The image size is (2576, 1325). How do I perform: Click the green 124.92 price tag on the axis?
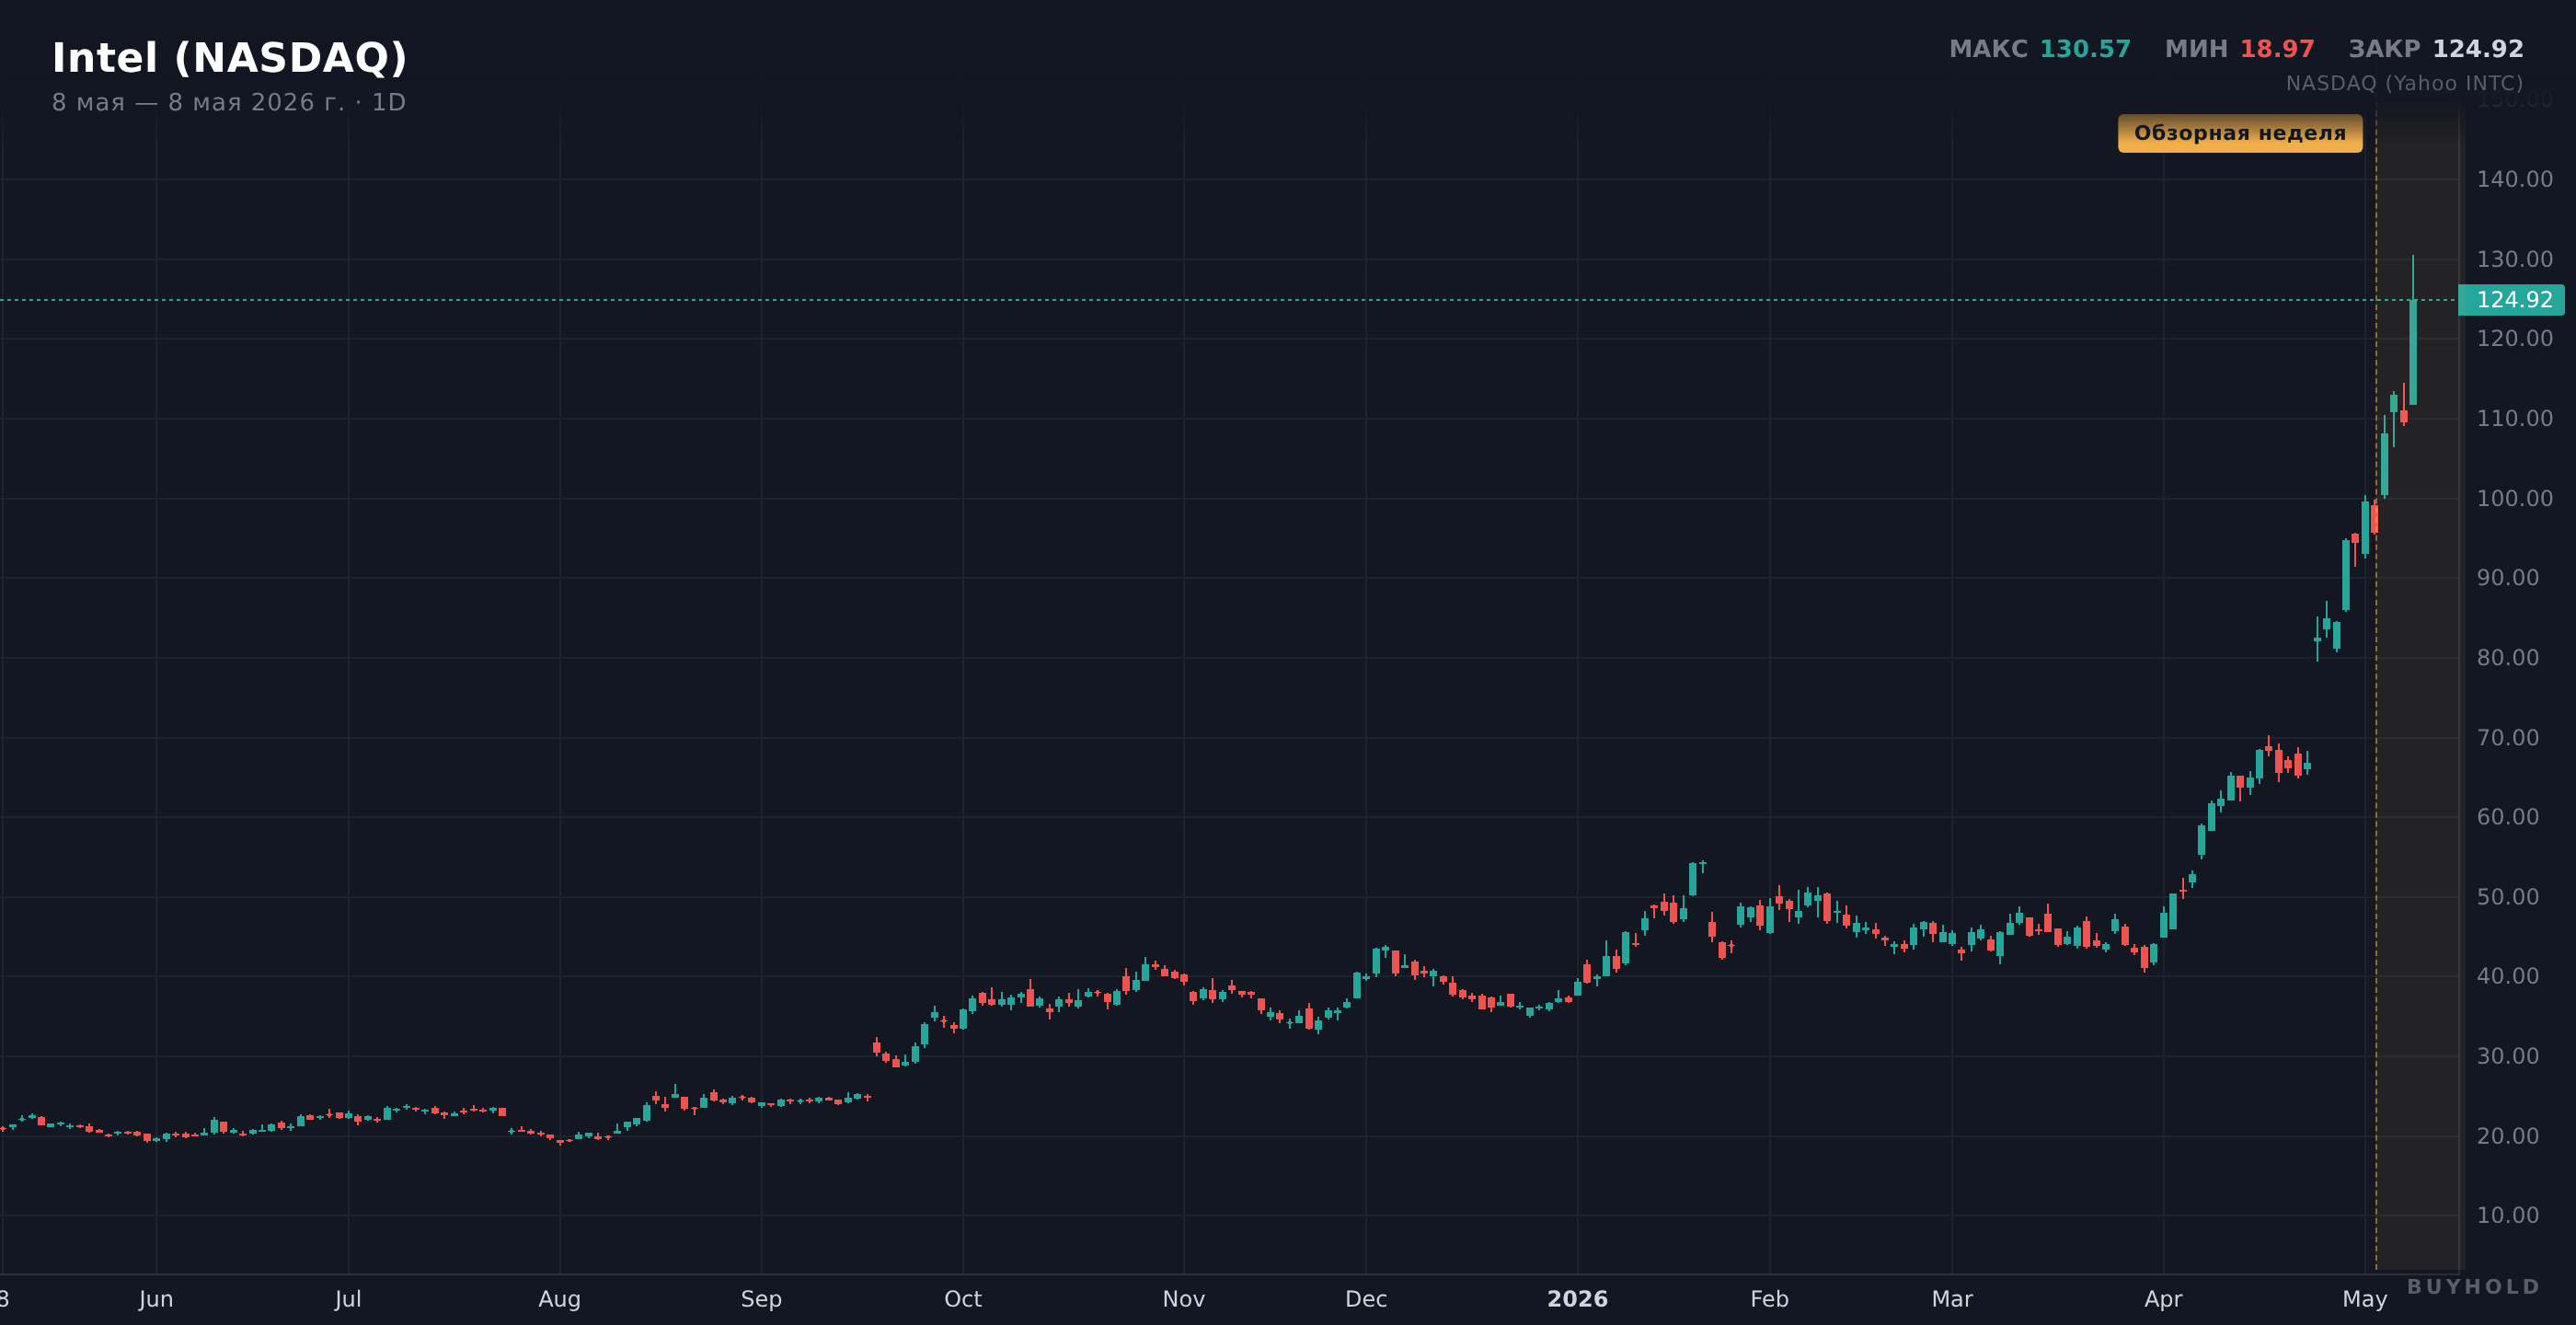2511,300
